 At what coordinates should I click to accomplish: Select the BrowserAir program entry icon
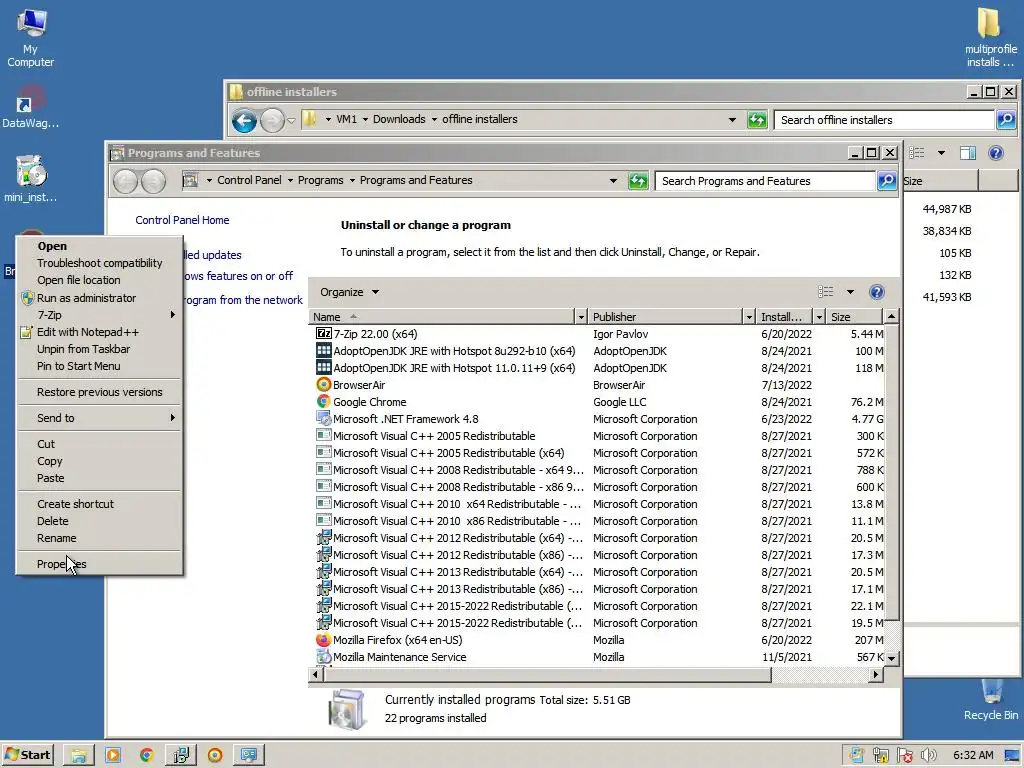[323, 385]
